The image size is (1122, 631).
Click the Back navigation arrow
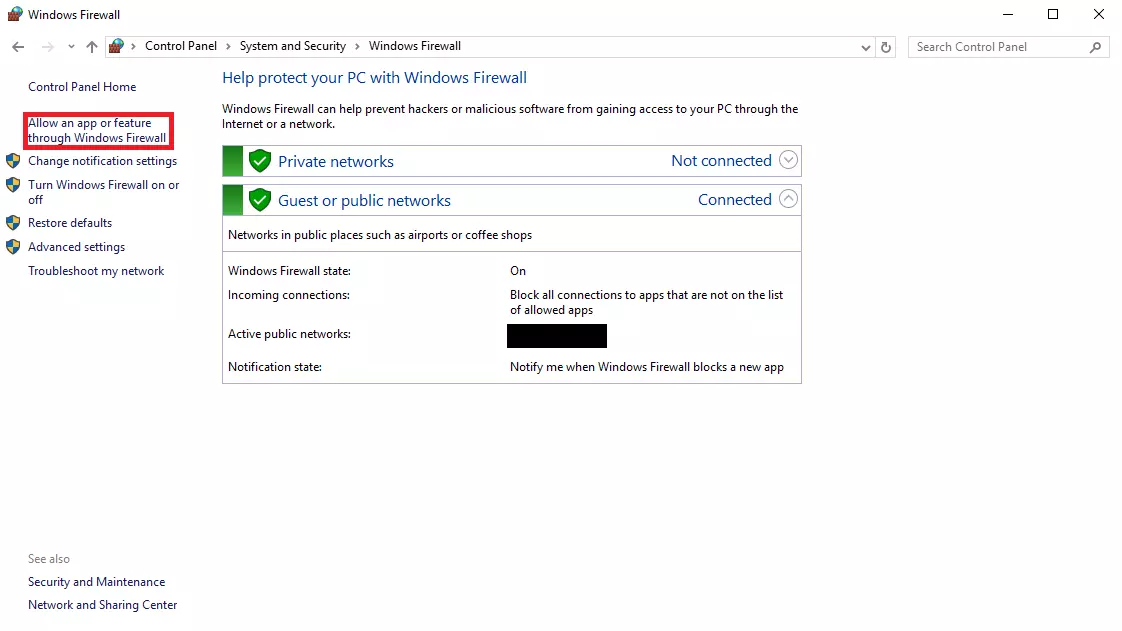[18, 47]
